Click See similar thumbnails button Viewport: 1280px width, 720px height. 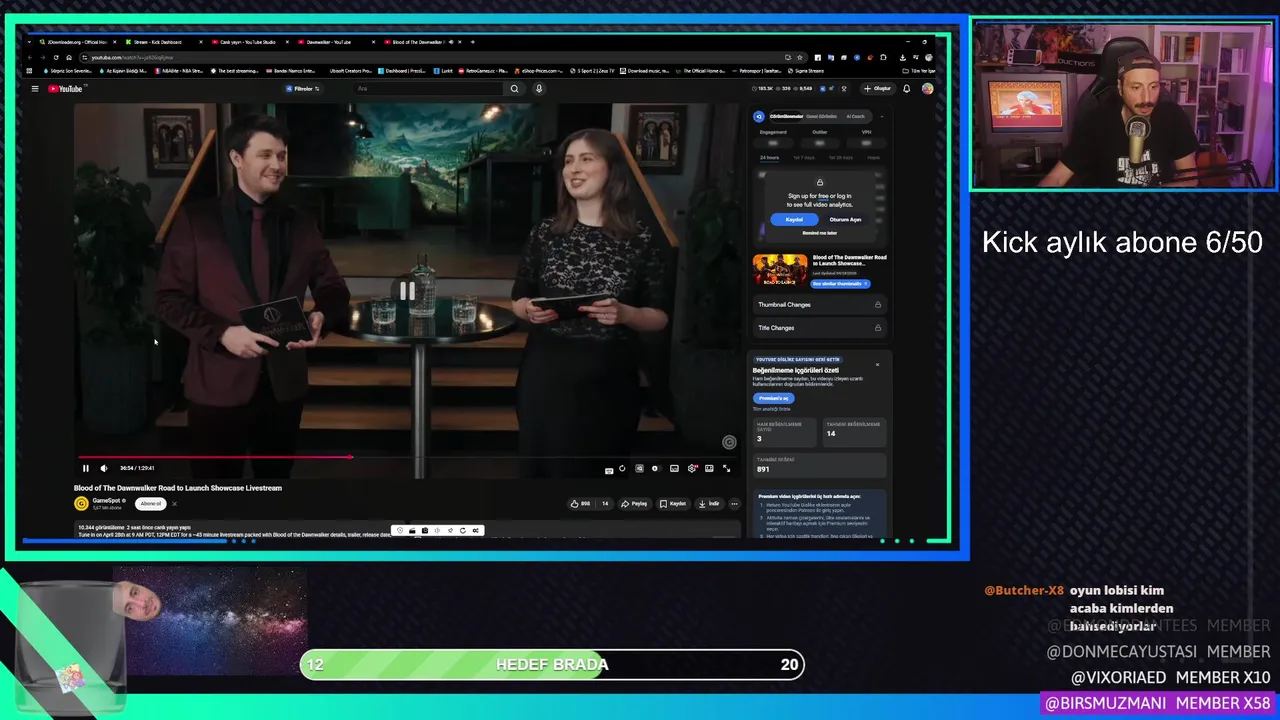840,284
